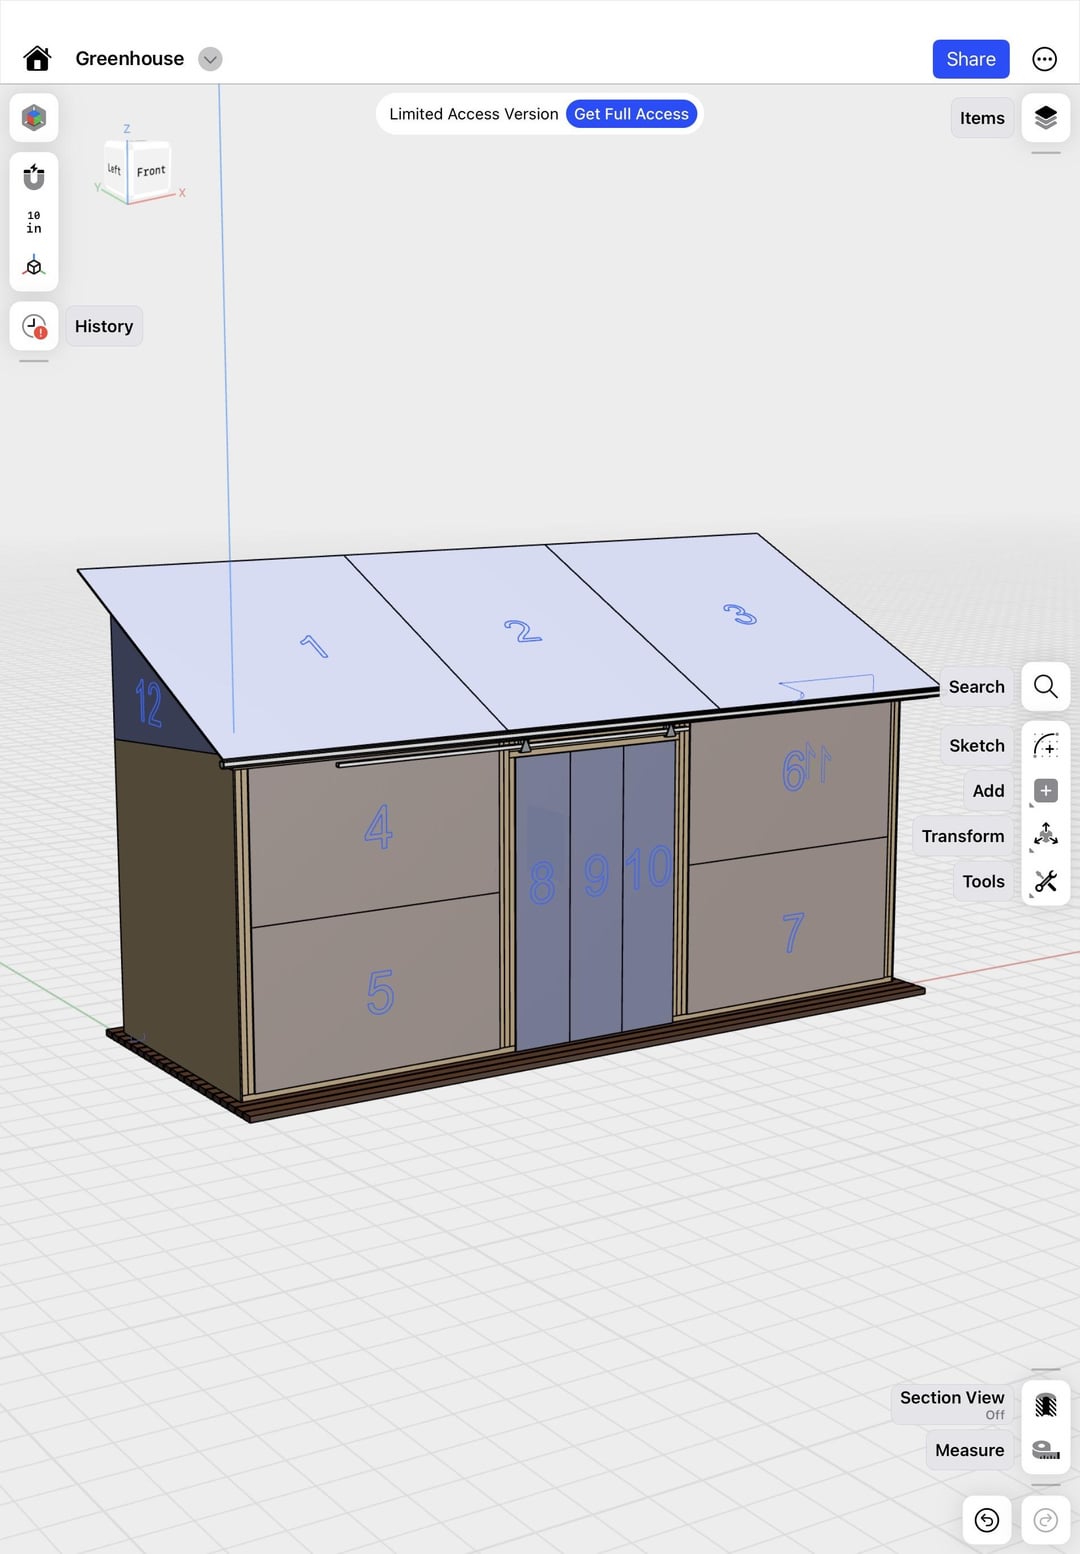The image size is (1080, 1554).
Task: Toggle the magnet snapping icon
Action: (x=34, y=177)
